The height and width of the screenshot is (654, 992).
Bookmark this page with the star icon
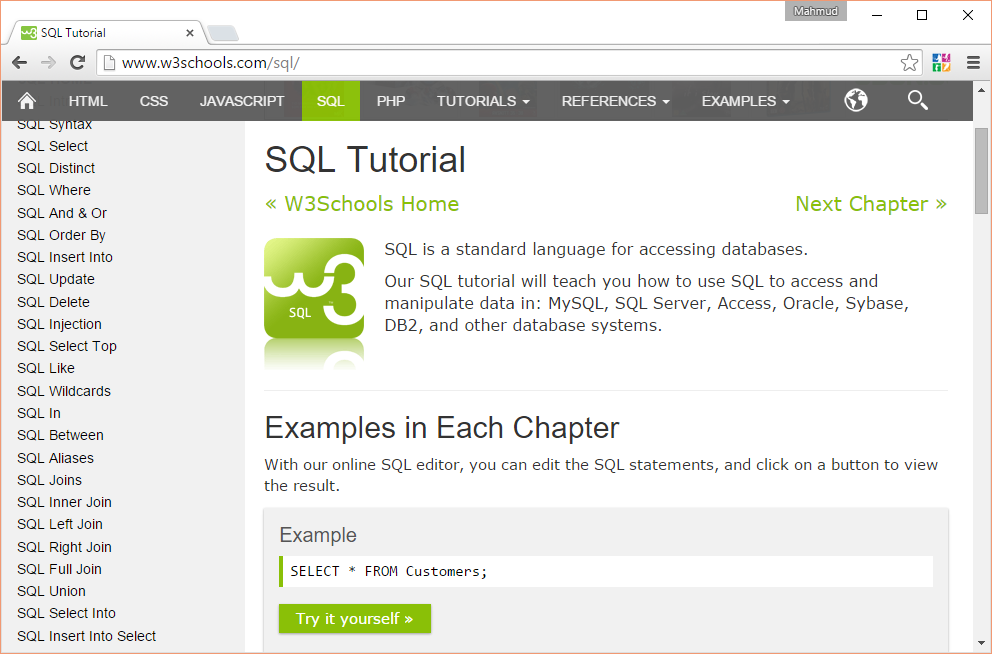(909, 63)
